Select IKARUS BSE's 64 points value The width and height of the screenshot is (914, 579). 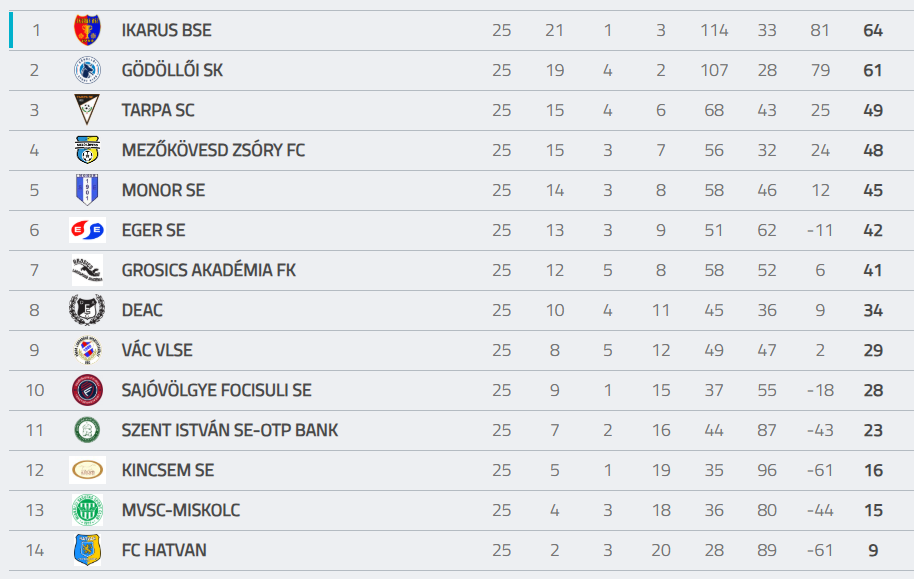point(873,30)
